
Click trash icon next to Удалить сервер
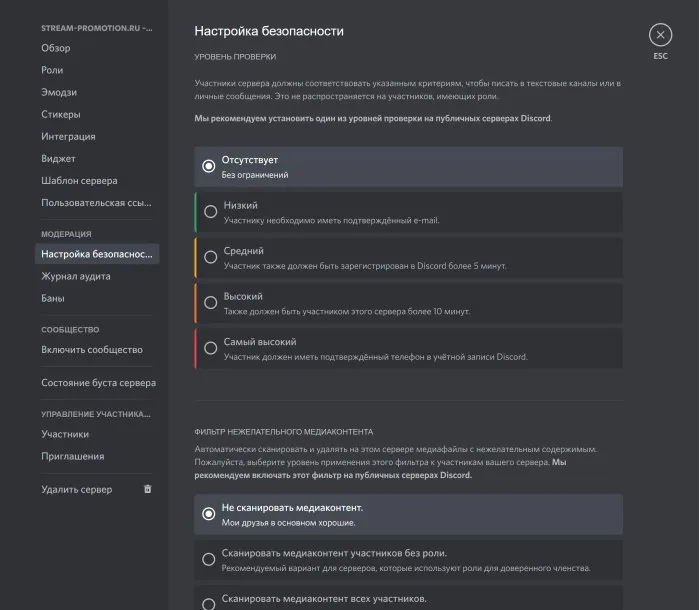(x=147, y=489)
